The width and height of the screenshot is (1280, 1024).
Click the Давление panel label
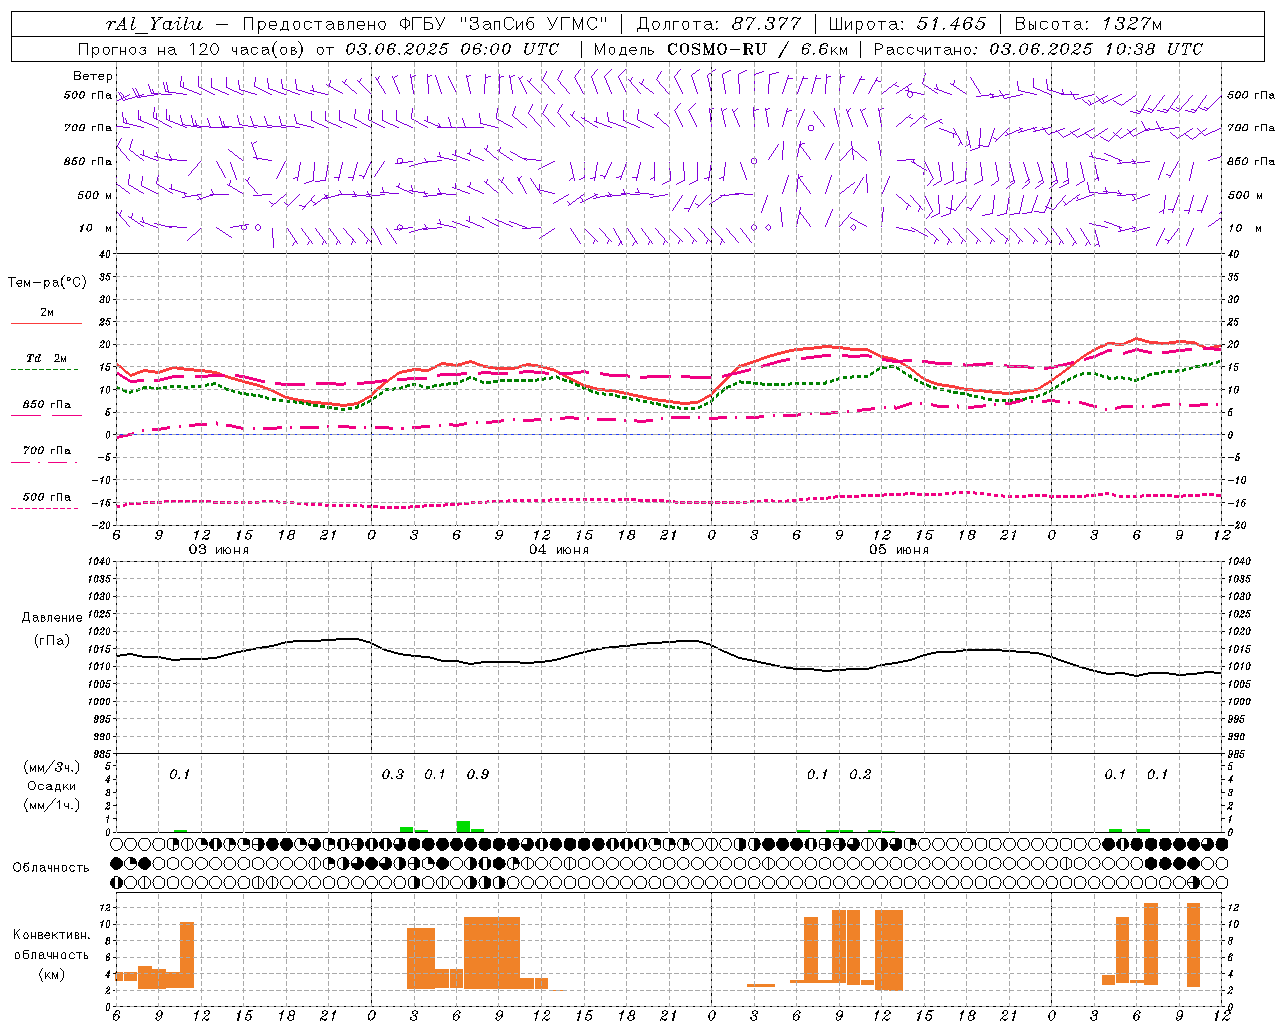[52, 617]
